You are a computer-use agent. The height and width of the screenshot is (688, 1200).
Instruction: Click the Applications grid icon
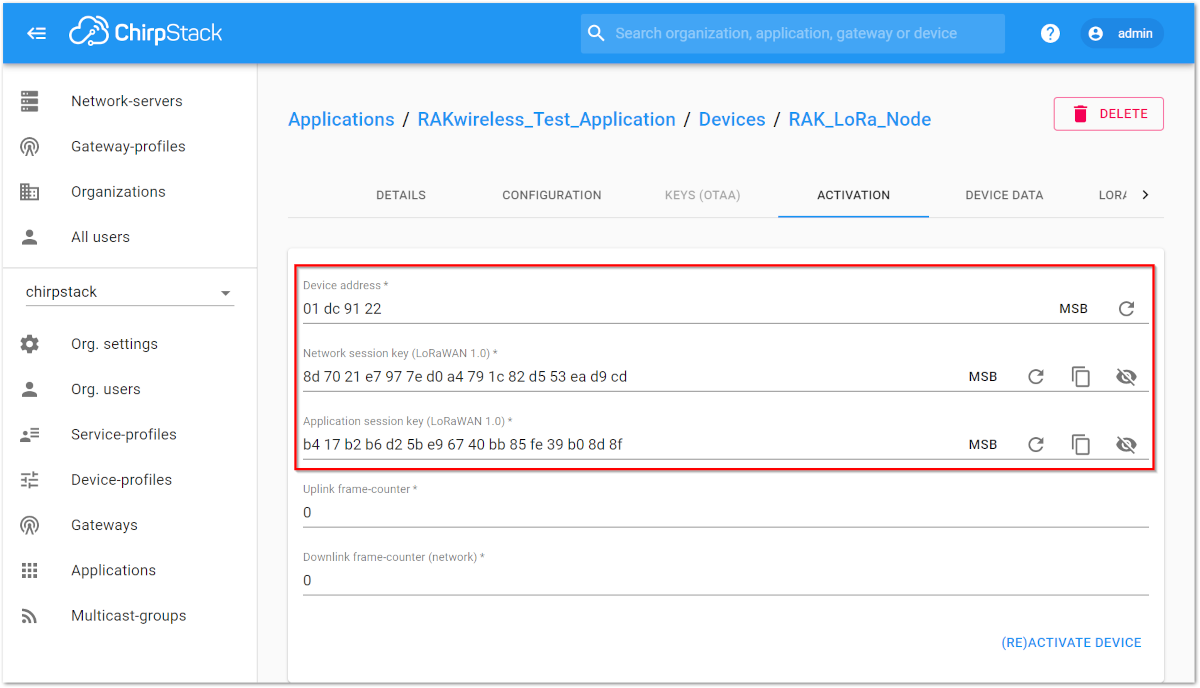[29, 570]
